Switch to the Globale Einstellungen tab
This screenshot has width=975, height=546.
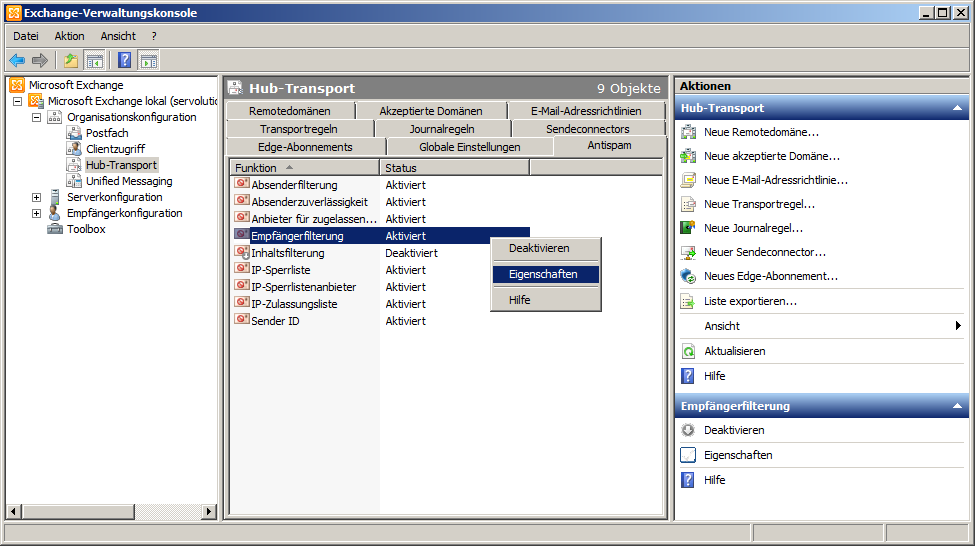[x=470, y=147]
